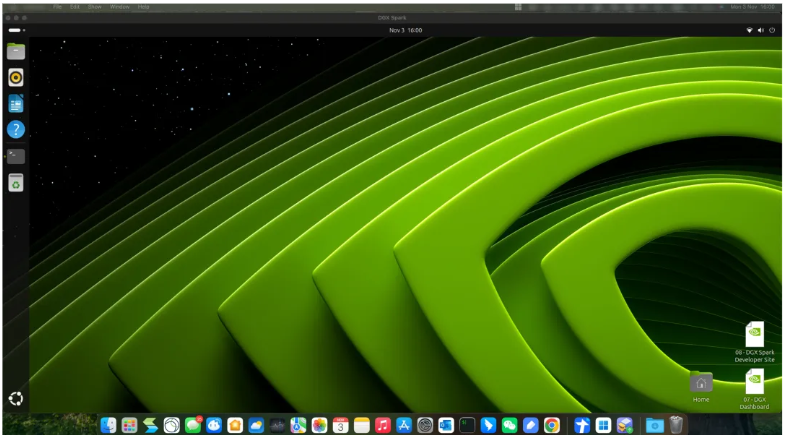785x435 pixels.
Task: Click the Show Applications Ubuntu logo
Action: [16, 398]
